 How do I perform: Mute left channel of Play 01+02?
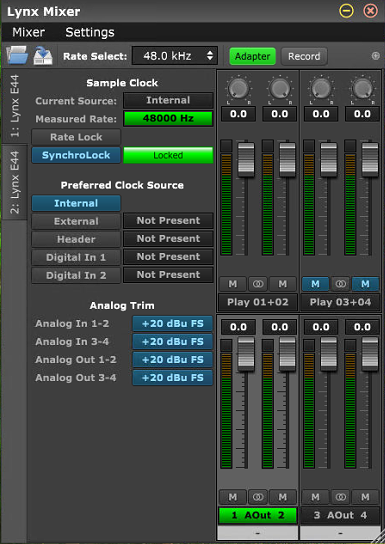(233, 284)
